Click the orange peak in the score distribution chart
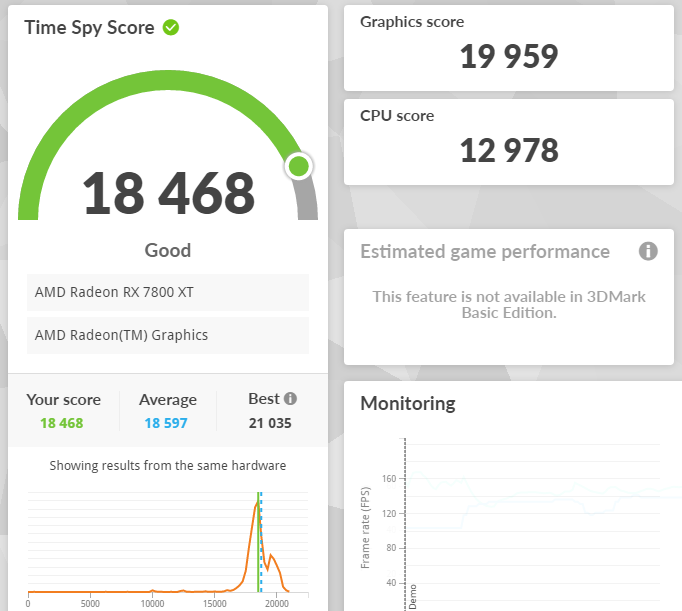Viewport: 682px width, 611px height. pos(257,500)
